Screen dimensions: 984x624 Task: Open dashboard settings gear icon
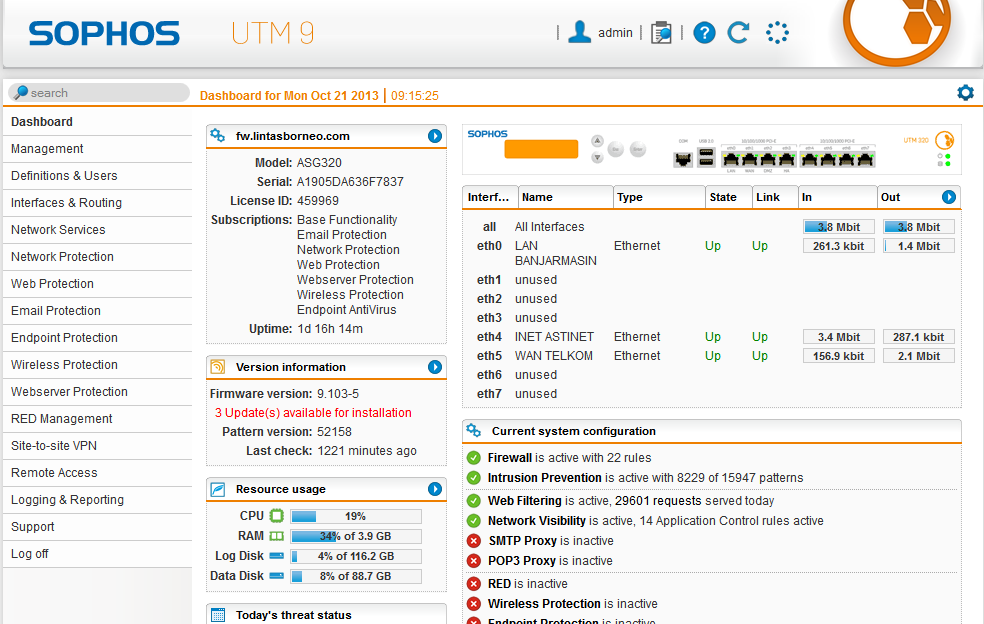point(965,93)
